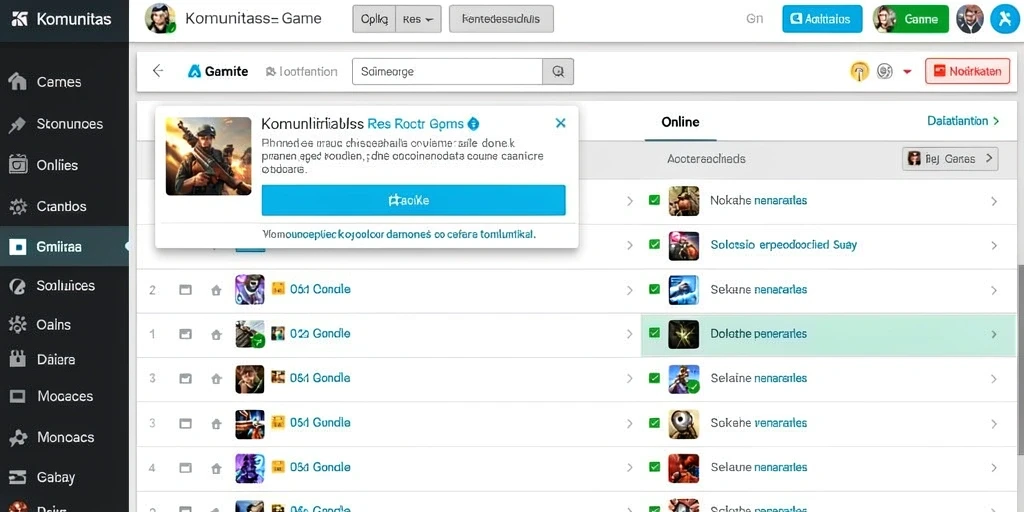Click the Selaine nenarartes game icon

click(x=684, y=379)
